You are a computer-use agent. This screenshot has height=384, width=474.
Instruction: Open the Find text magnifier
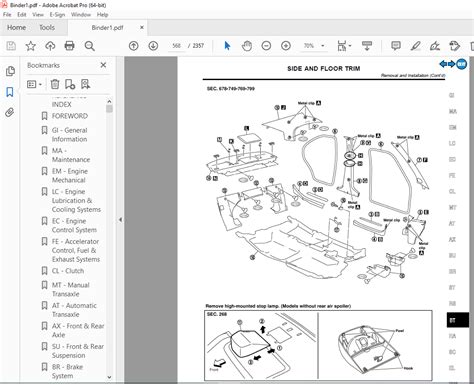[89, 46]
